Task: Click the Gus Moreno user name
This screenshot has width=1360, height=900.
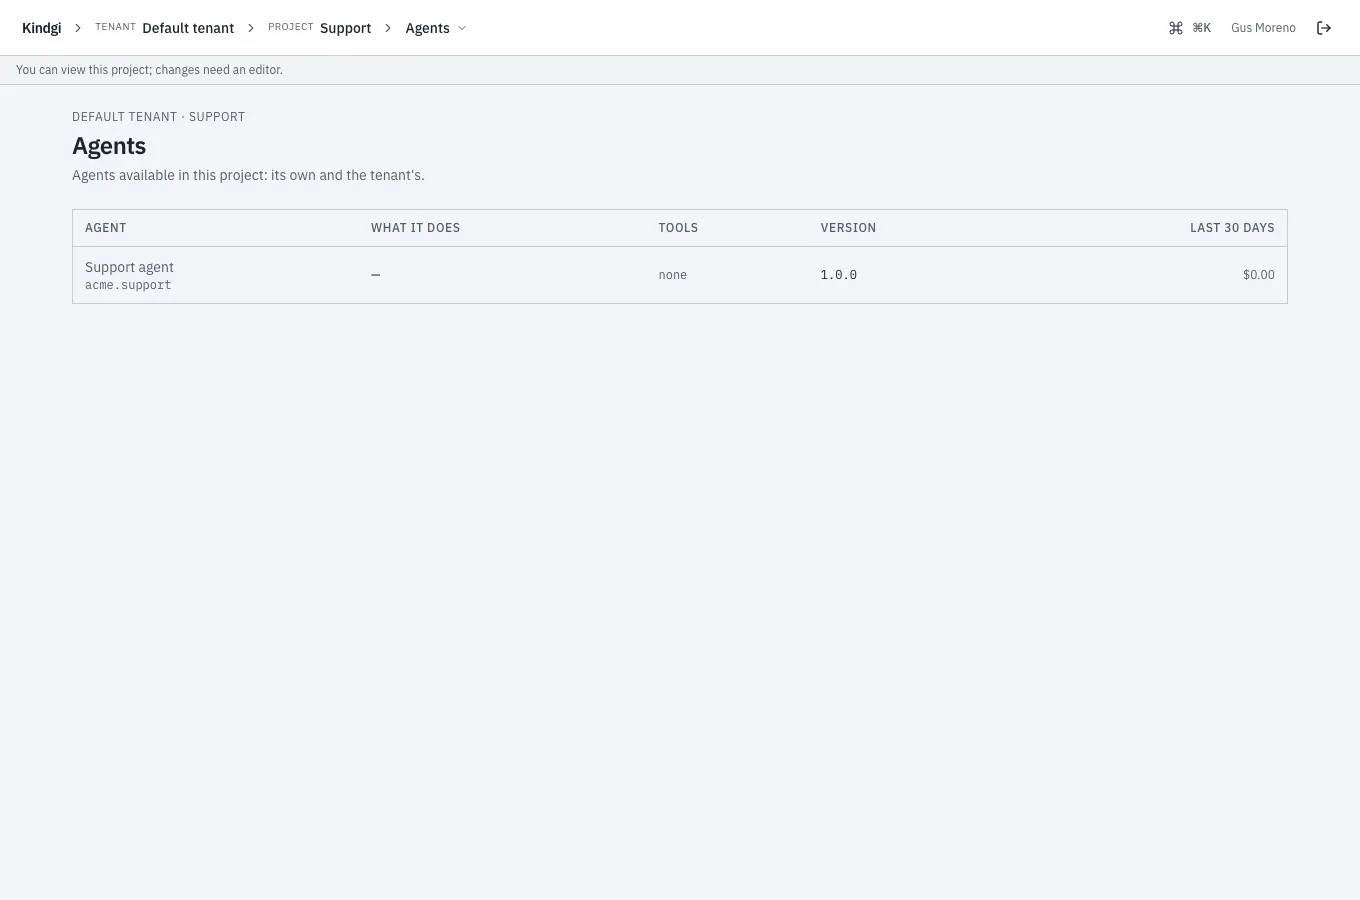Action: pos(1263,28)
